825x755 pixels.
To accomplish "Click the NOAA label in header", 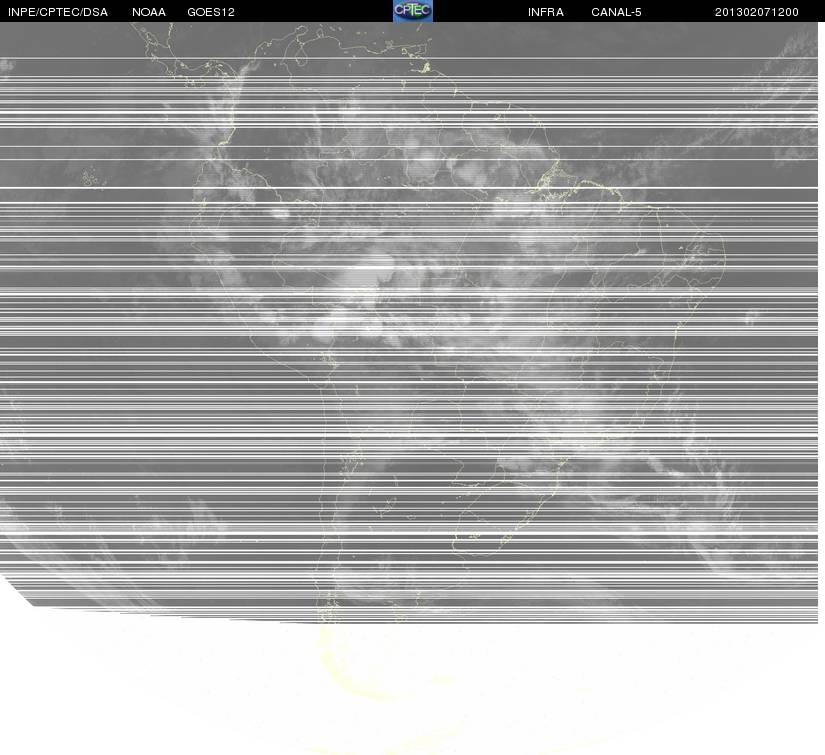I will pos(149,12).
